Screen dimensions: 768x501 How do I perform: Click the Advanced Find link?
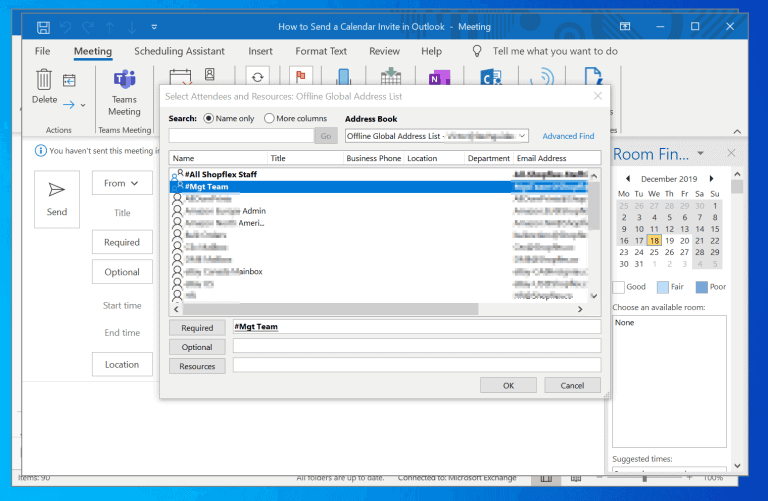pos(568,136)
